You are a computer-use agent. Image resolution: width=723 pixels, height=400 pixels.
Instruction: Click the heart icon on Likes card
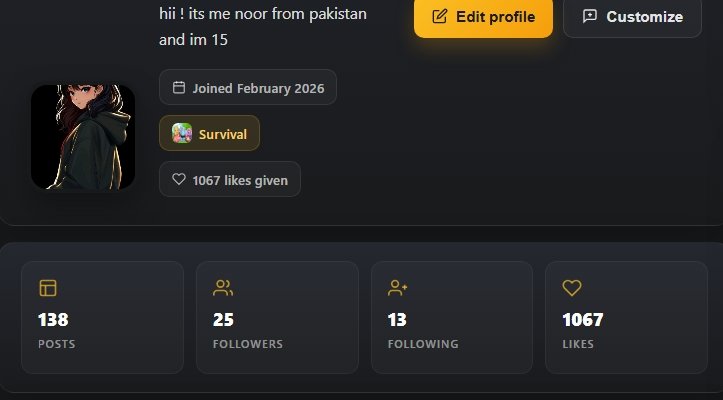[x=572, y=288]
